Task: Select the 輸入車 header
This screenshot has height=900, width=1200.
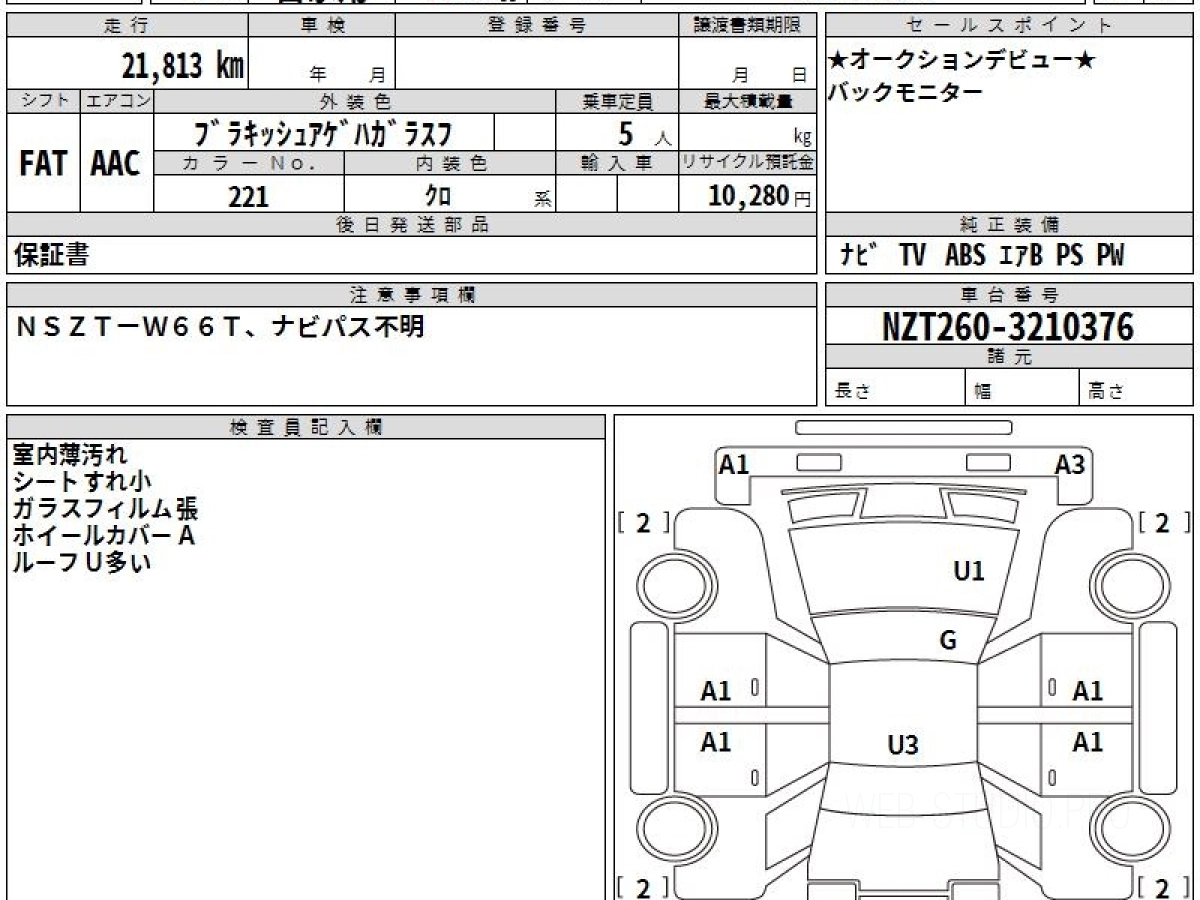Action: pyautogui.click(x=617, y=164)
